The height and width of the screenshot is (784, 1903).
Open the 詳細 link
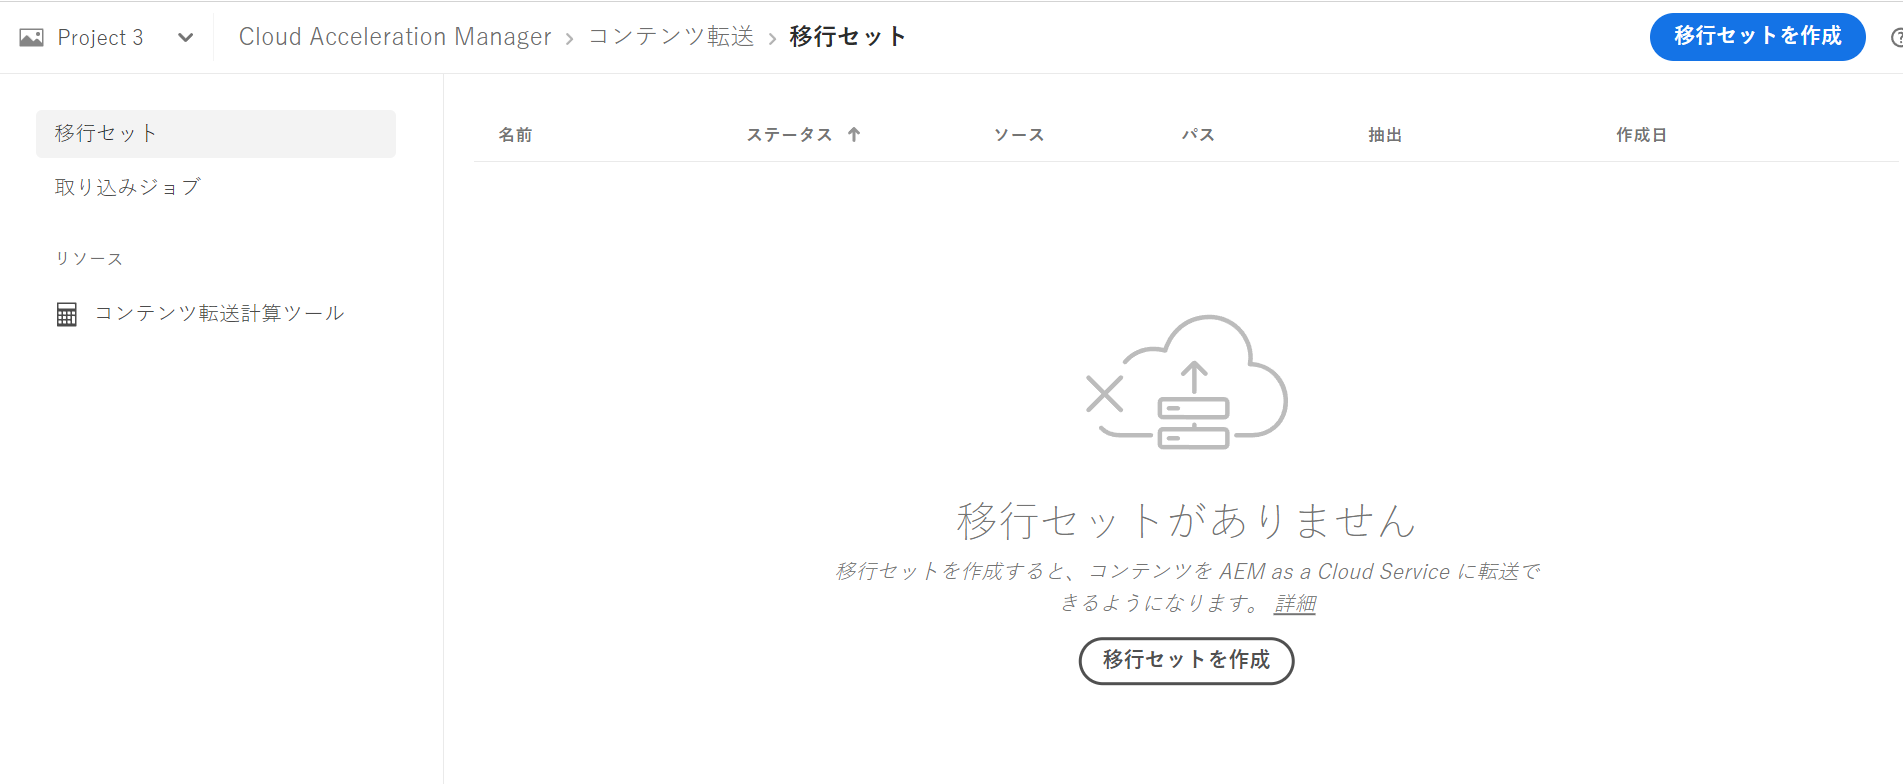(x=1295, y=604)
